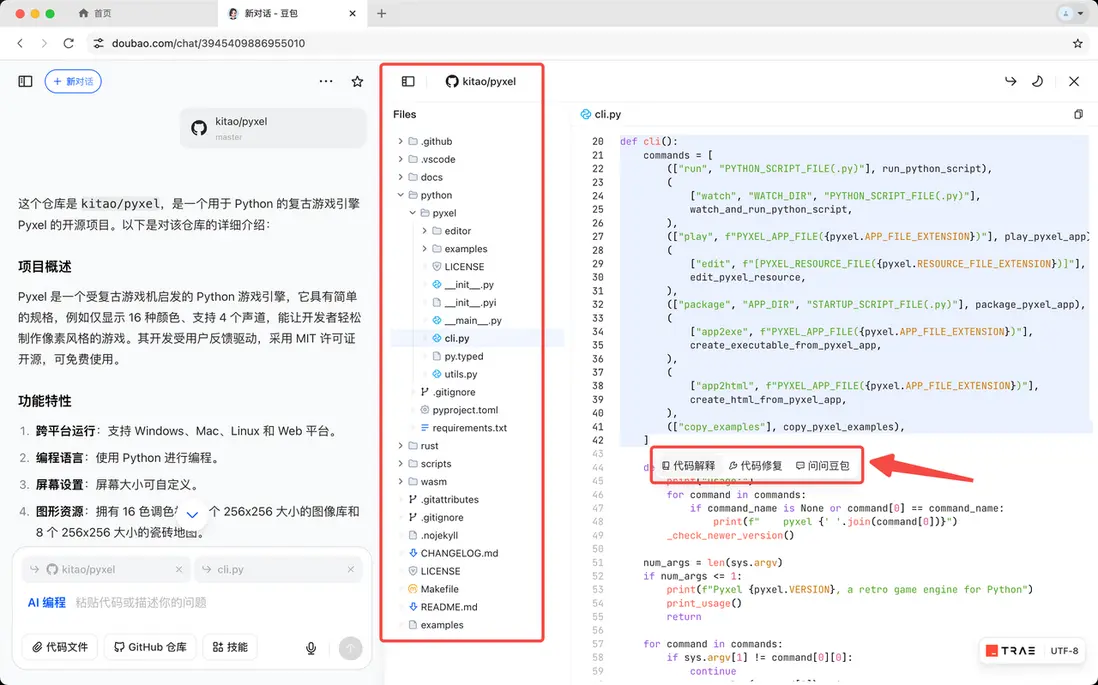Open the three-dot more options menu

(x=326, y=81)
